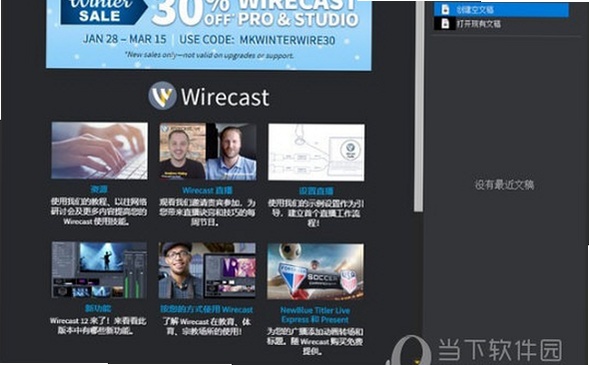Open the Winter Sale 30% off banner
This screenshot has width=589, height=365.
[209, 35]
